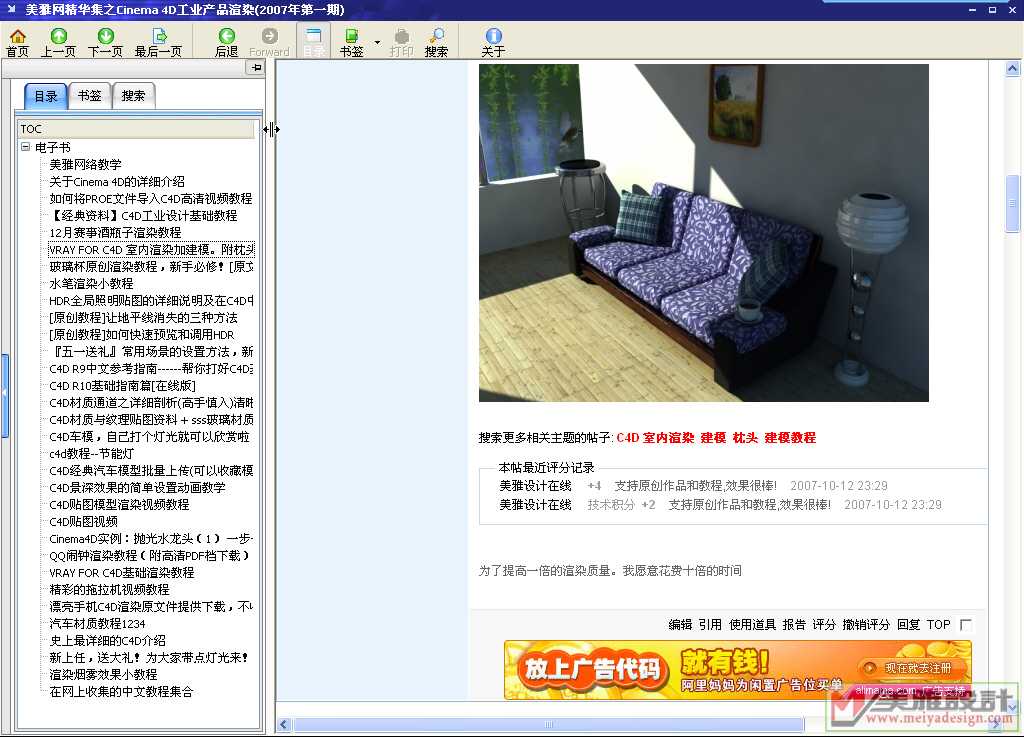Open 12月赛事酒瓶子渲染教程 entry
Screen dimensions: 1024x737
coord(116,232)
